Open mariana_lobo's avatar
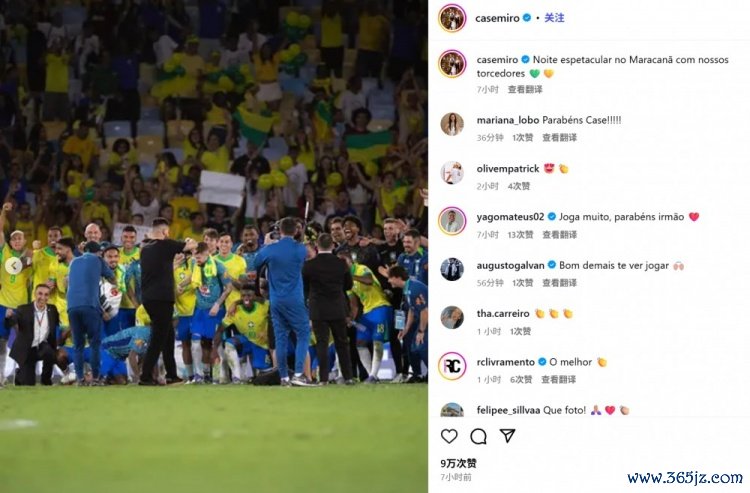This screenshot has height=493, width=750. (x=452, y=124)
